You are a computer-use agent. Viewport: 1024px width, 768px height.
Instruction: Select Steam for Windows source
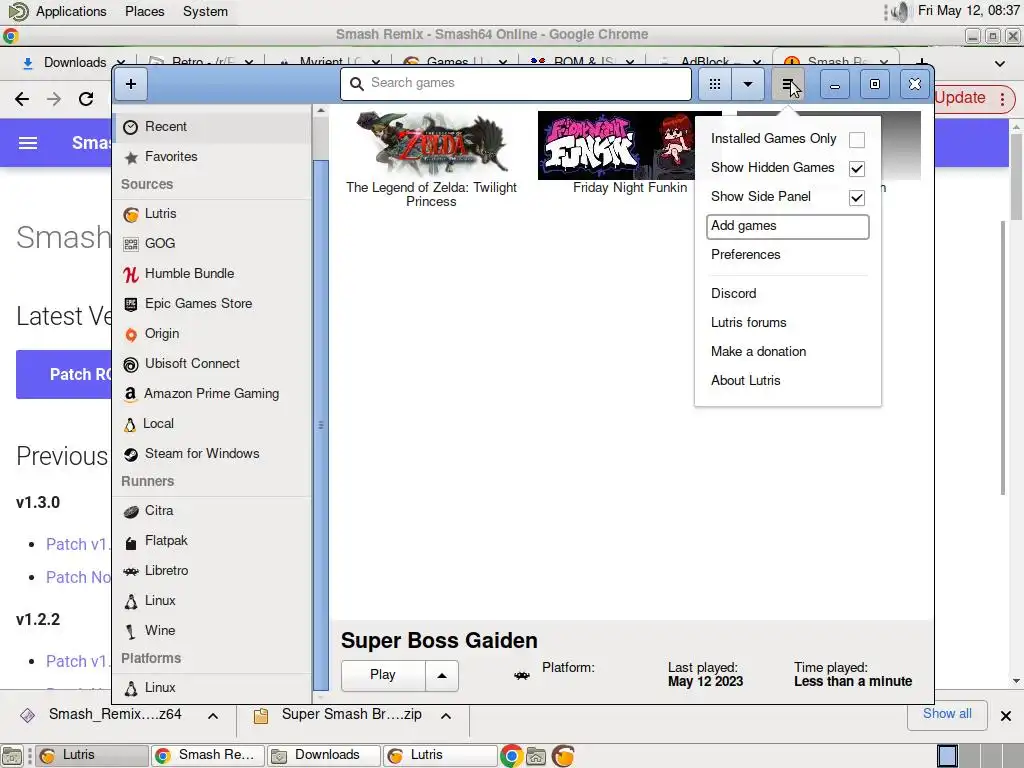point(212,454)
